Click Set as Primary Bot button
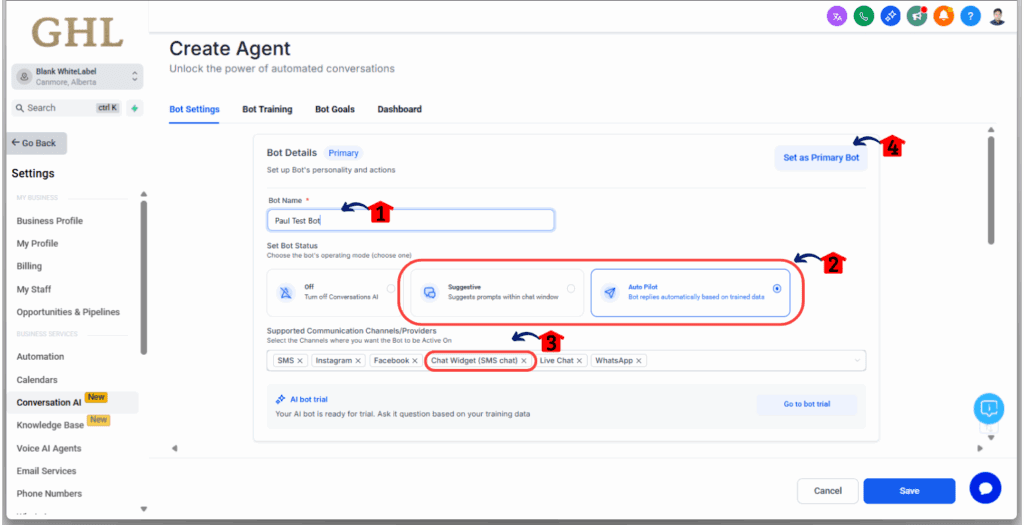 pyautogui.click(x=821, y=158)
